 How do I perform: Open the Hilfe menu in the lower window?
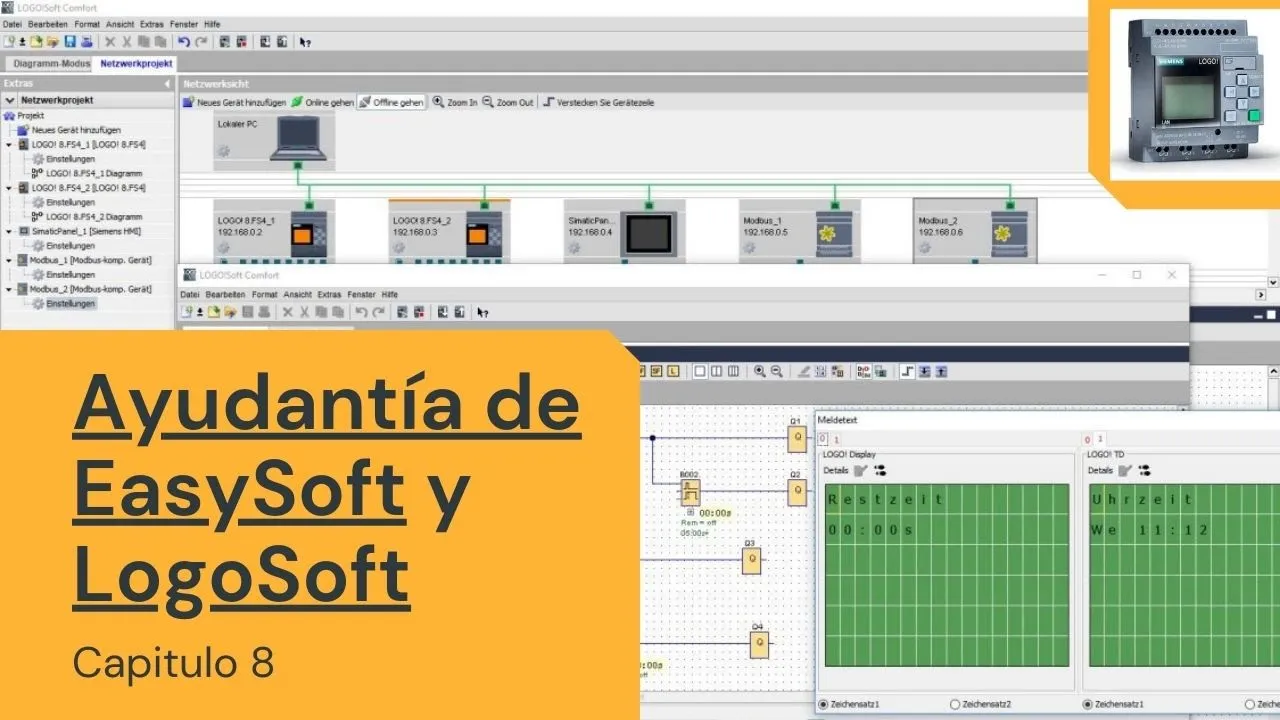click(x=390, y=295)
